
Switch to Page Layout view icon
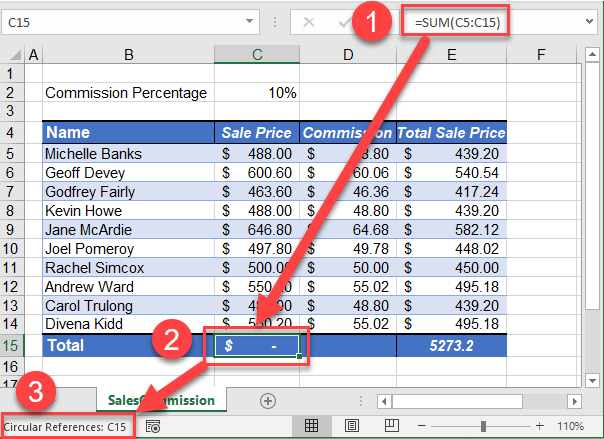pyautogui.click(x=352, y=426)
